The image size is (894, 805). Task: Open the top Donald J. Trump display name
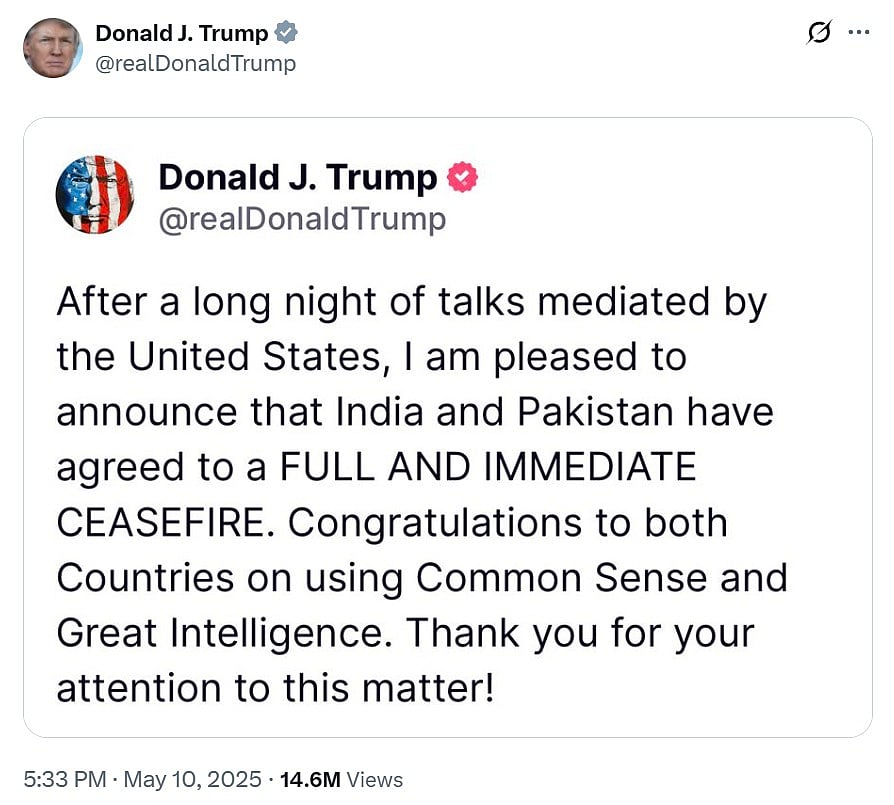(182, 33)
